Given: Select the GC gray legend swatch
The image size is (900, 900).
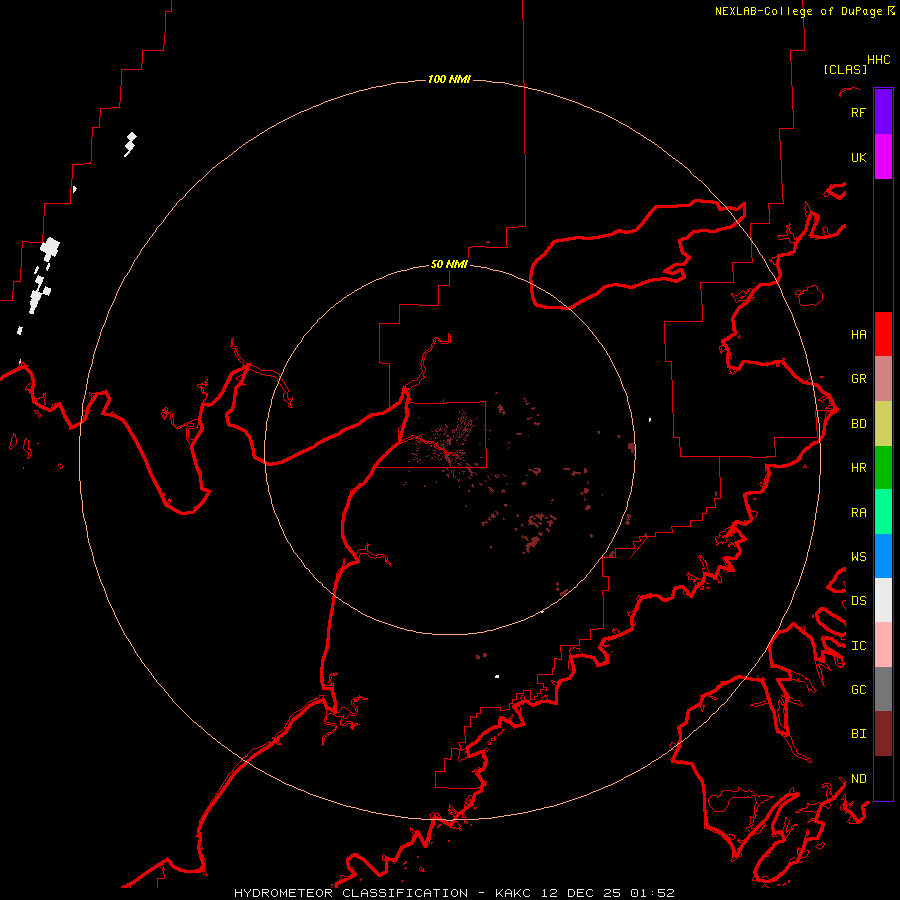Looking at the screenshot, I should [883, 689].
